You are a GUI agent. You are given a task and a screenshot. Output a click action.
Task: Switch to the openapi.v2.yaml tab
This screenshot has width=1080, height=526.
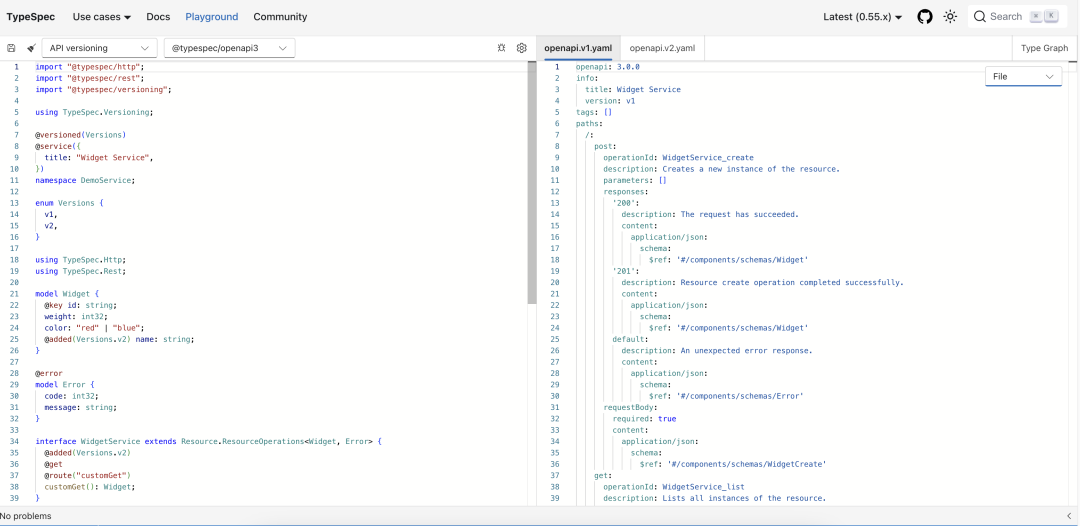click(662, 48)
